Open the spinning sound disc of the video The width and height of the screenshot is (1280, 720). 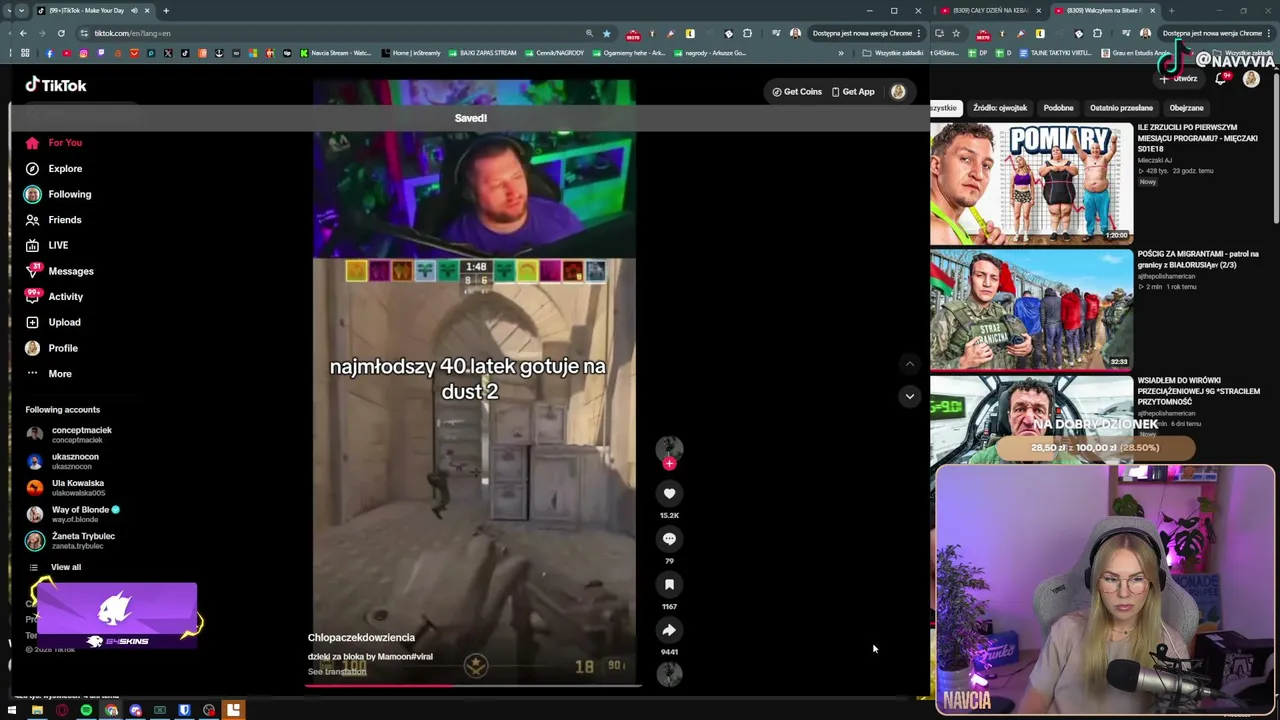669,675
